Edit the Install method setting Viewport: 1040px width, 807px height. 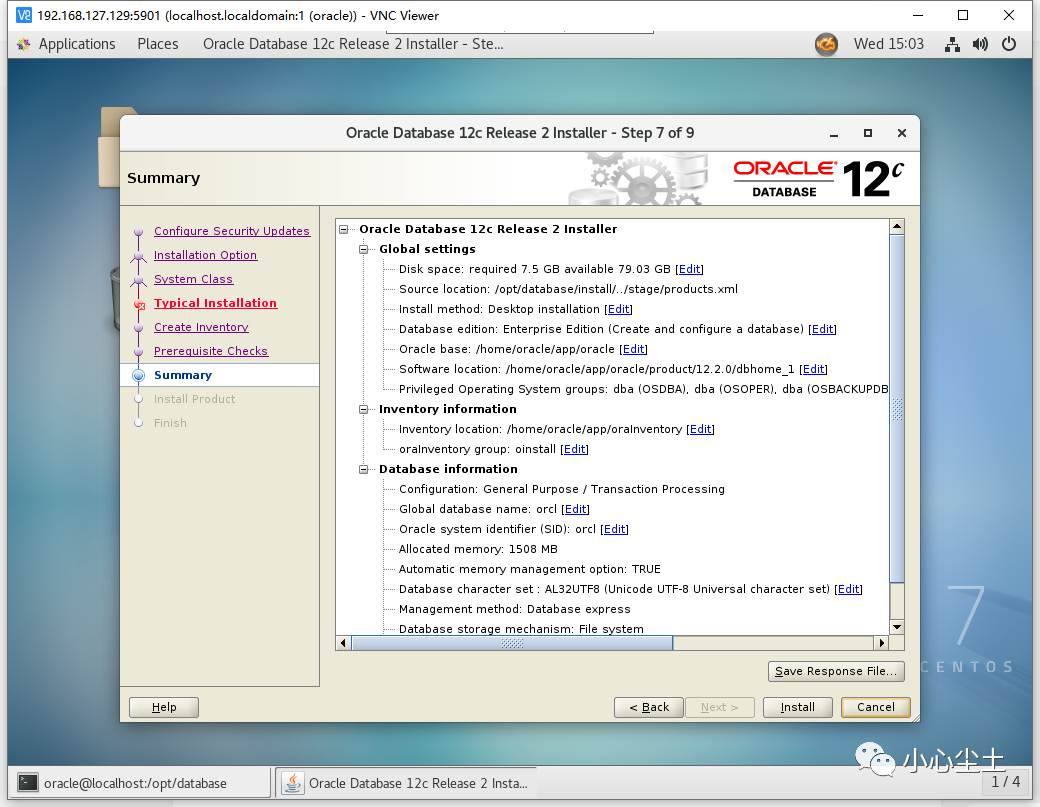pos(618,309)
